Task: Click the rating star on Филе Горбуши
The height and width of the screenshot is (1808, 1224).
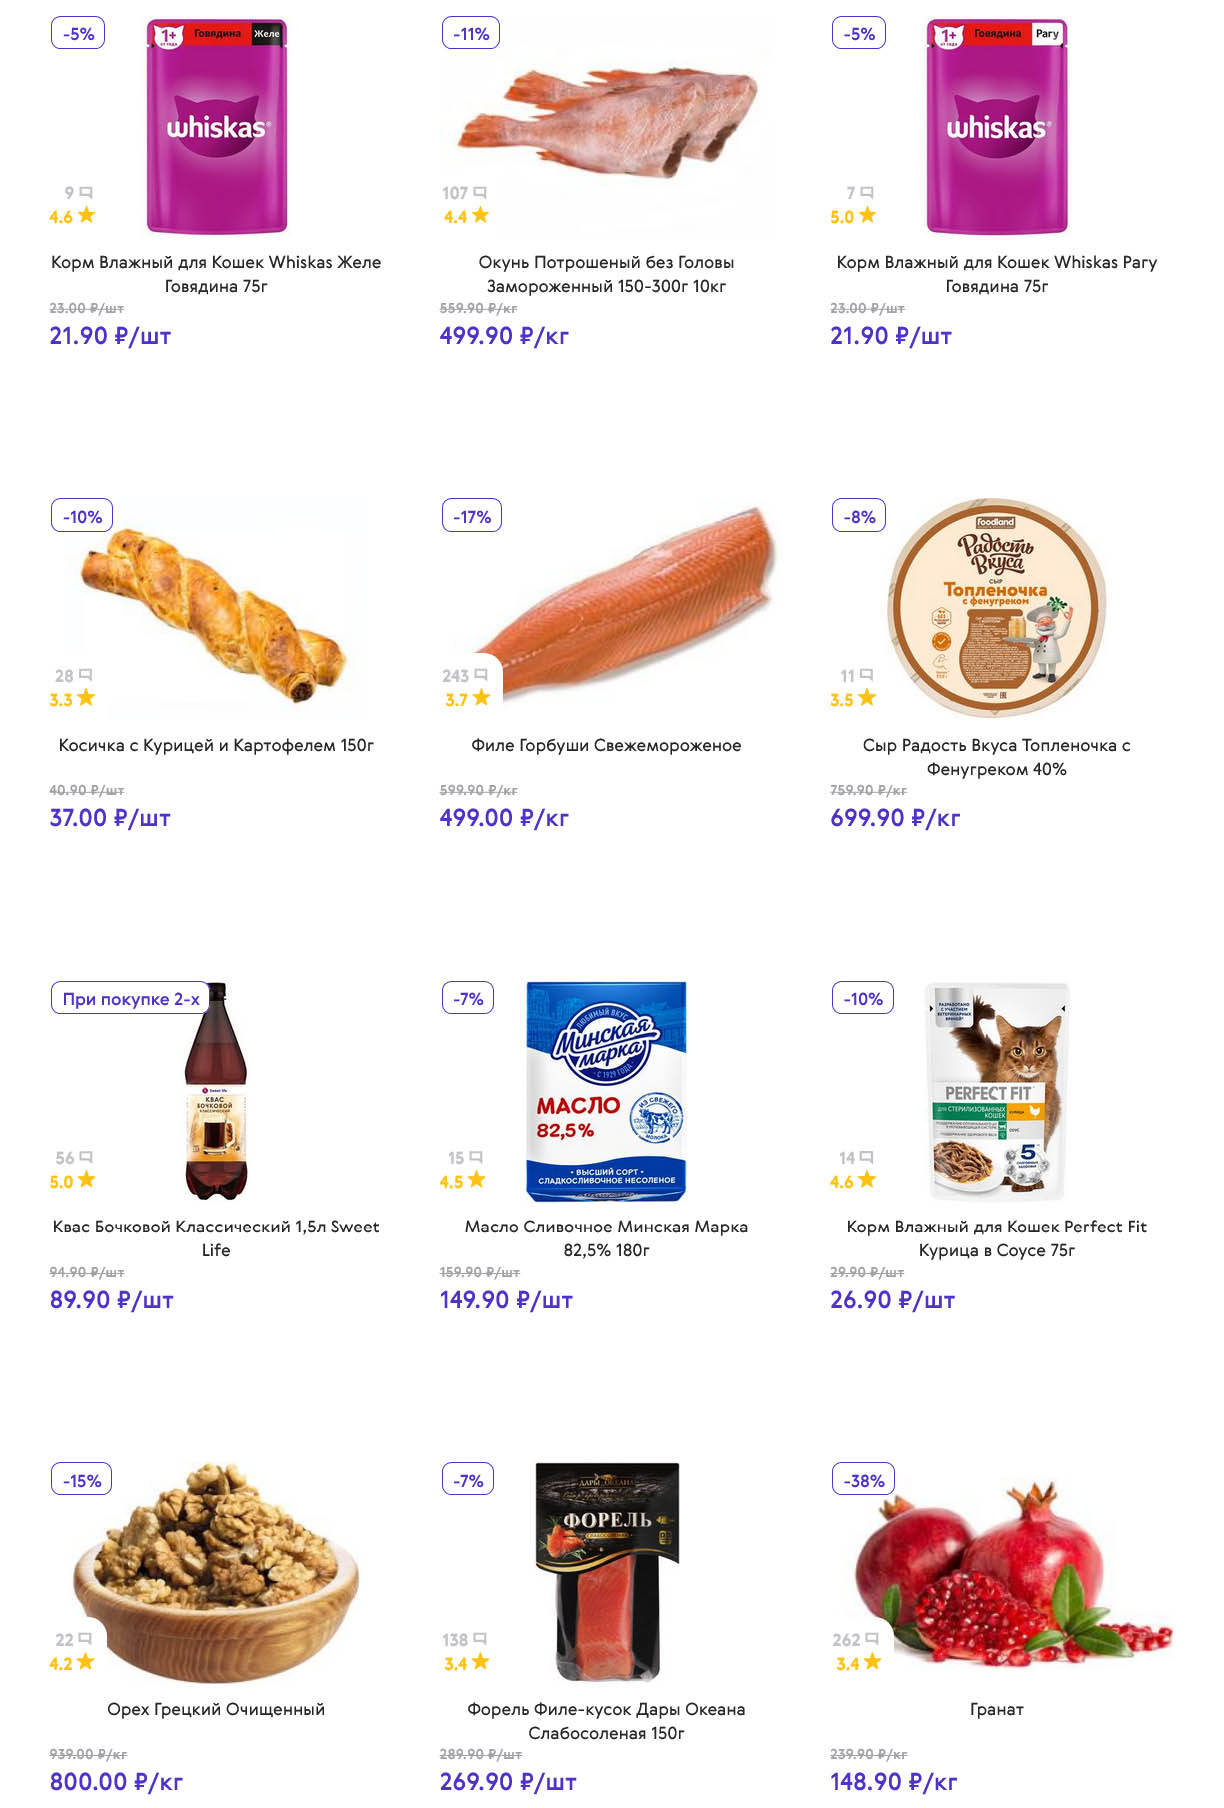Action: pos(481,698)
